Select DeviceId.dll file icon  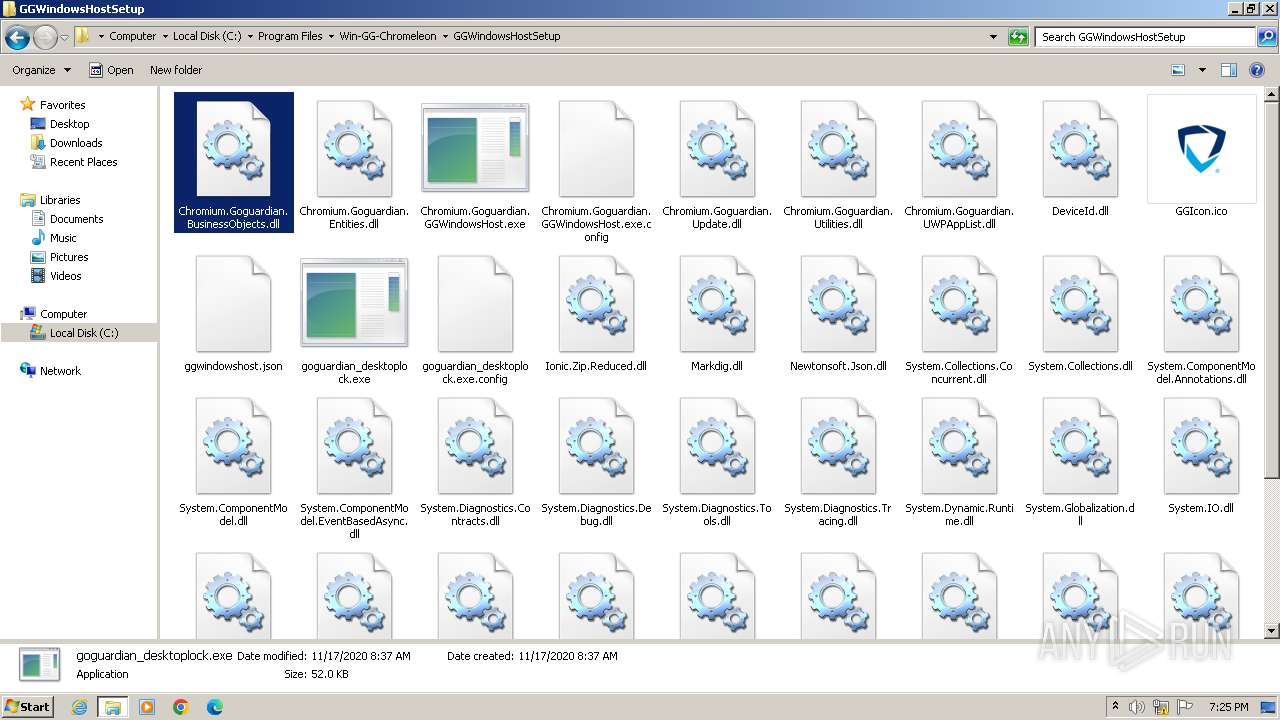coord(1080,149)
